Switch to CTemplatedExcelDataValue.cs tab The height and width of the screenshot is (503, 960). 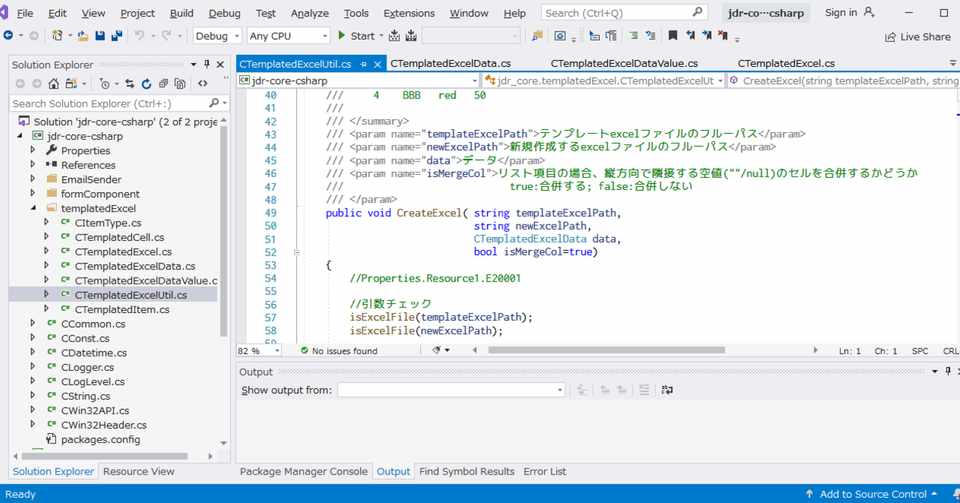point(624,64)
